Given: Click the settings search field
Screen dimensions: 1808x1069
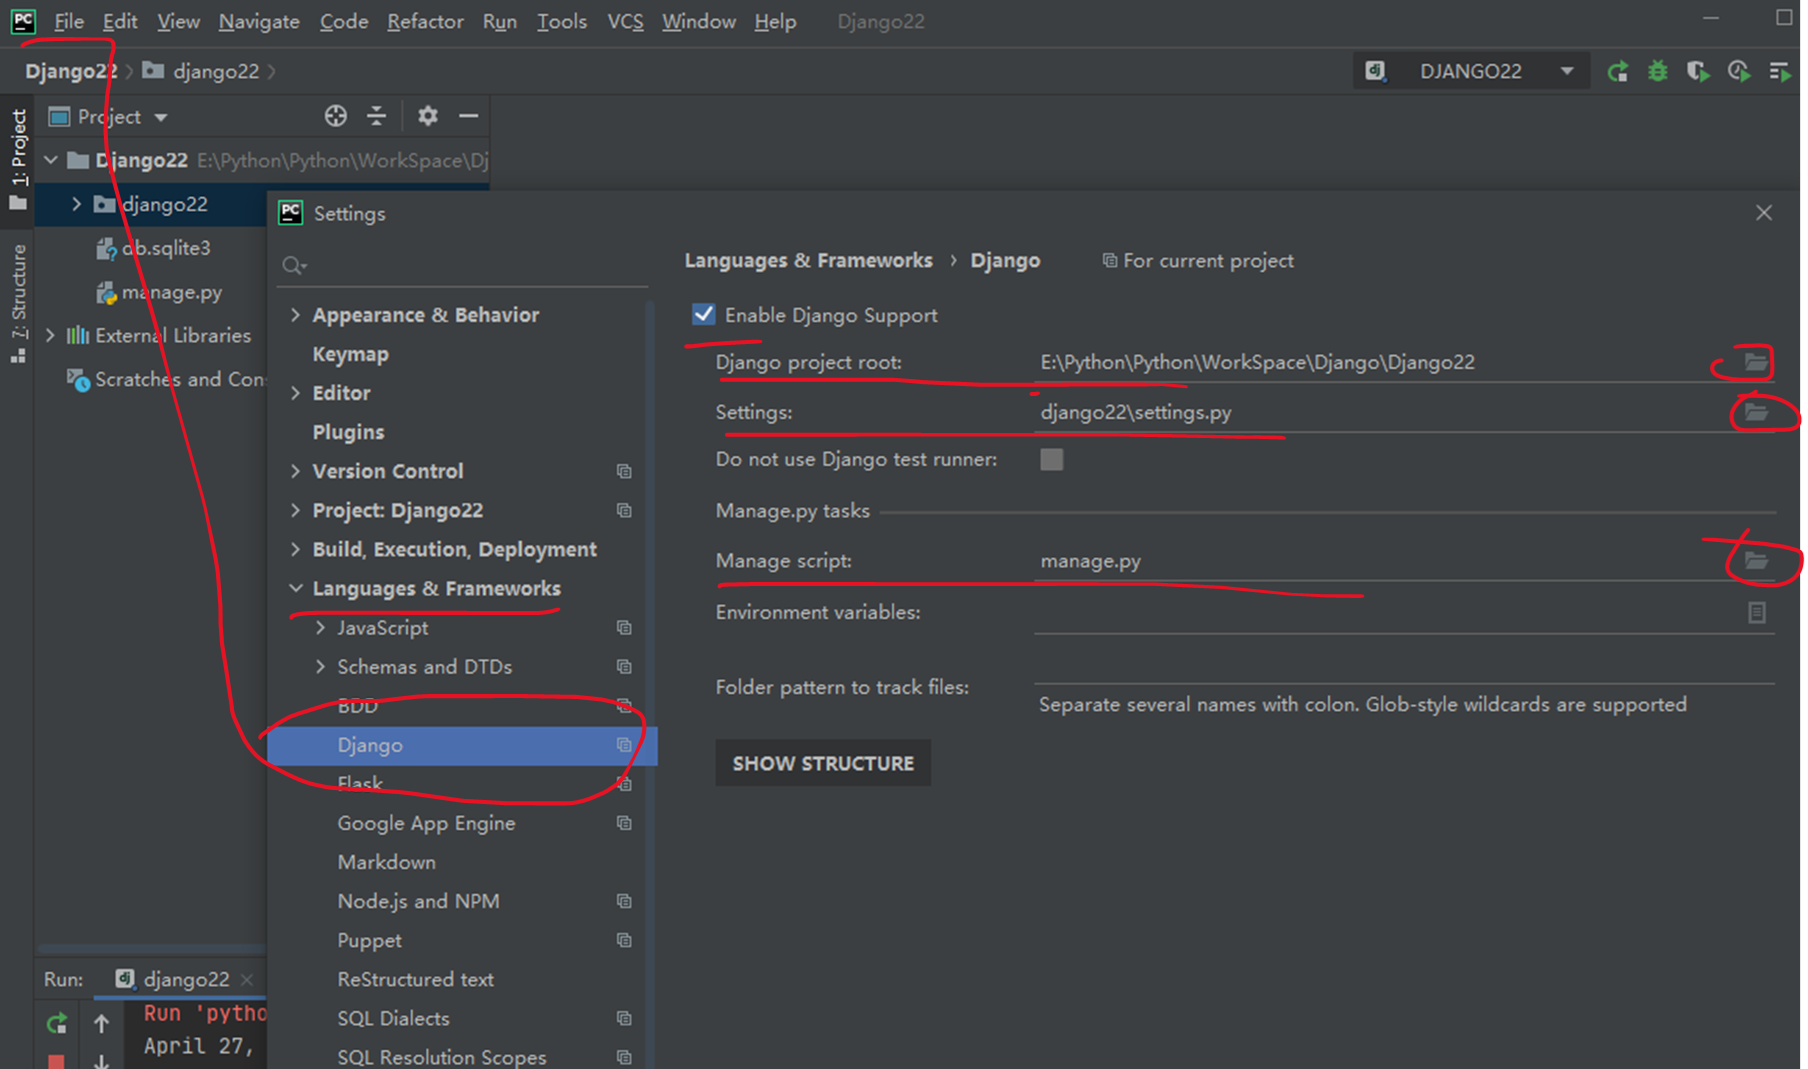Looking at the screenshot, I should pyautogui.click(x=463, y=265).
